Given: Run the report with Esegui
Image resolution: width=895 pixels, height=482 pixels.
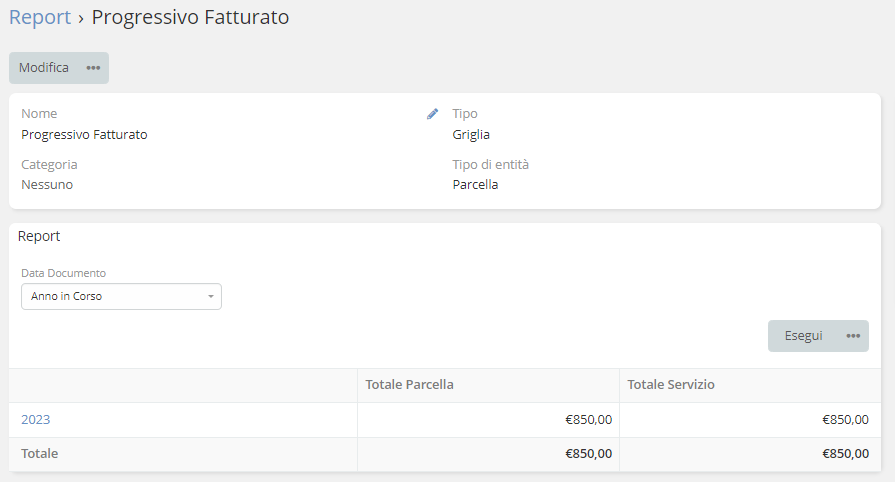Looking at the screenshot, I should pyautogui.click(x=803, y=336).
